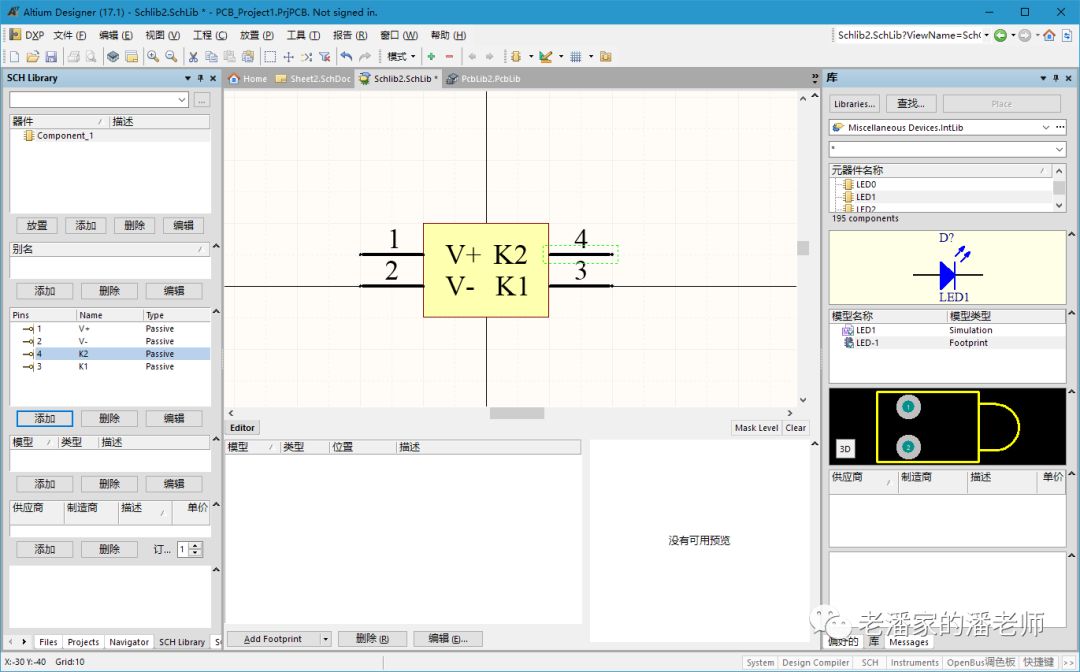Click the Cut scissors icon
The image size is (1080, 672).
pos(193,57)
